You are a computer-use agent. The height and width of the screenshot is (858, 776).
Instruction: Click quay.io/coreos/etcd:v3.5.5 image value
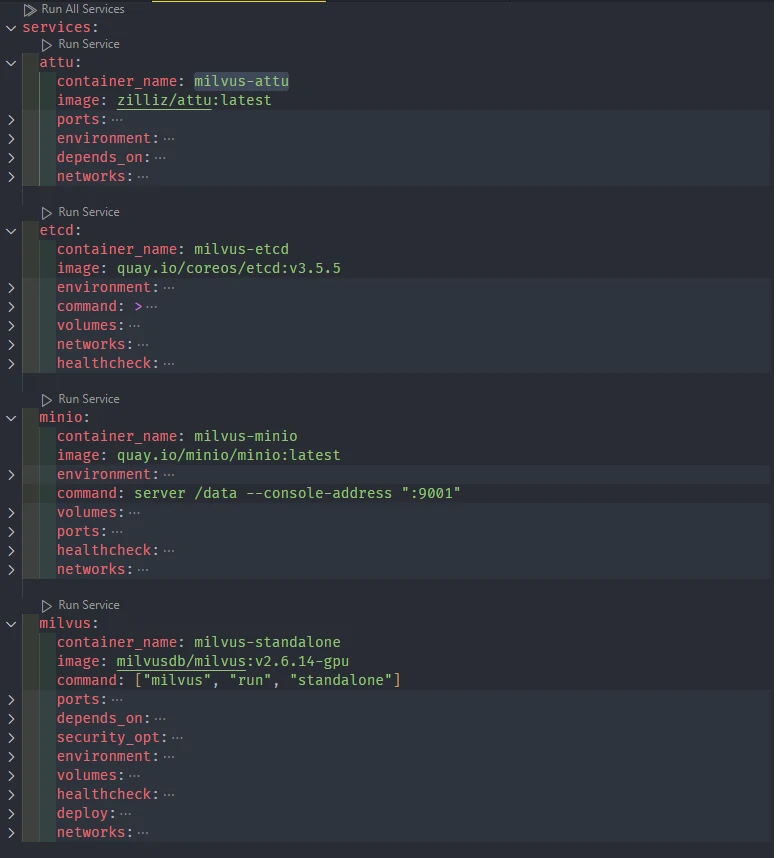click(x=229, y=268)
